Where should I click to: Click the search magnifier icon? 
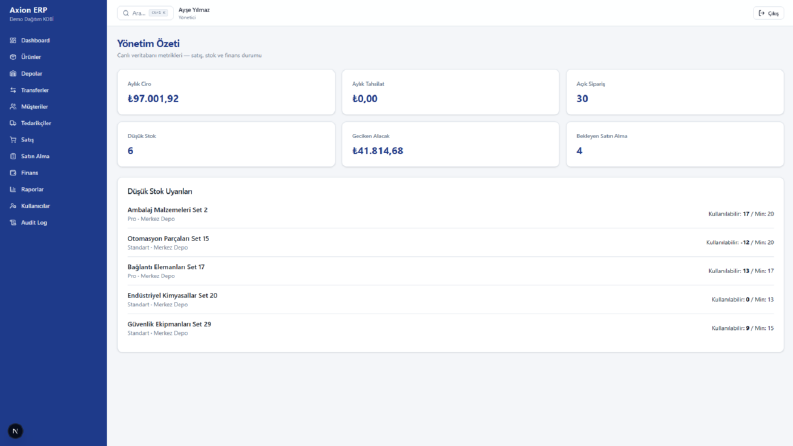coord(126,13)
